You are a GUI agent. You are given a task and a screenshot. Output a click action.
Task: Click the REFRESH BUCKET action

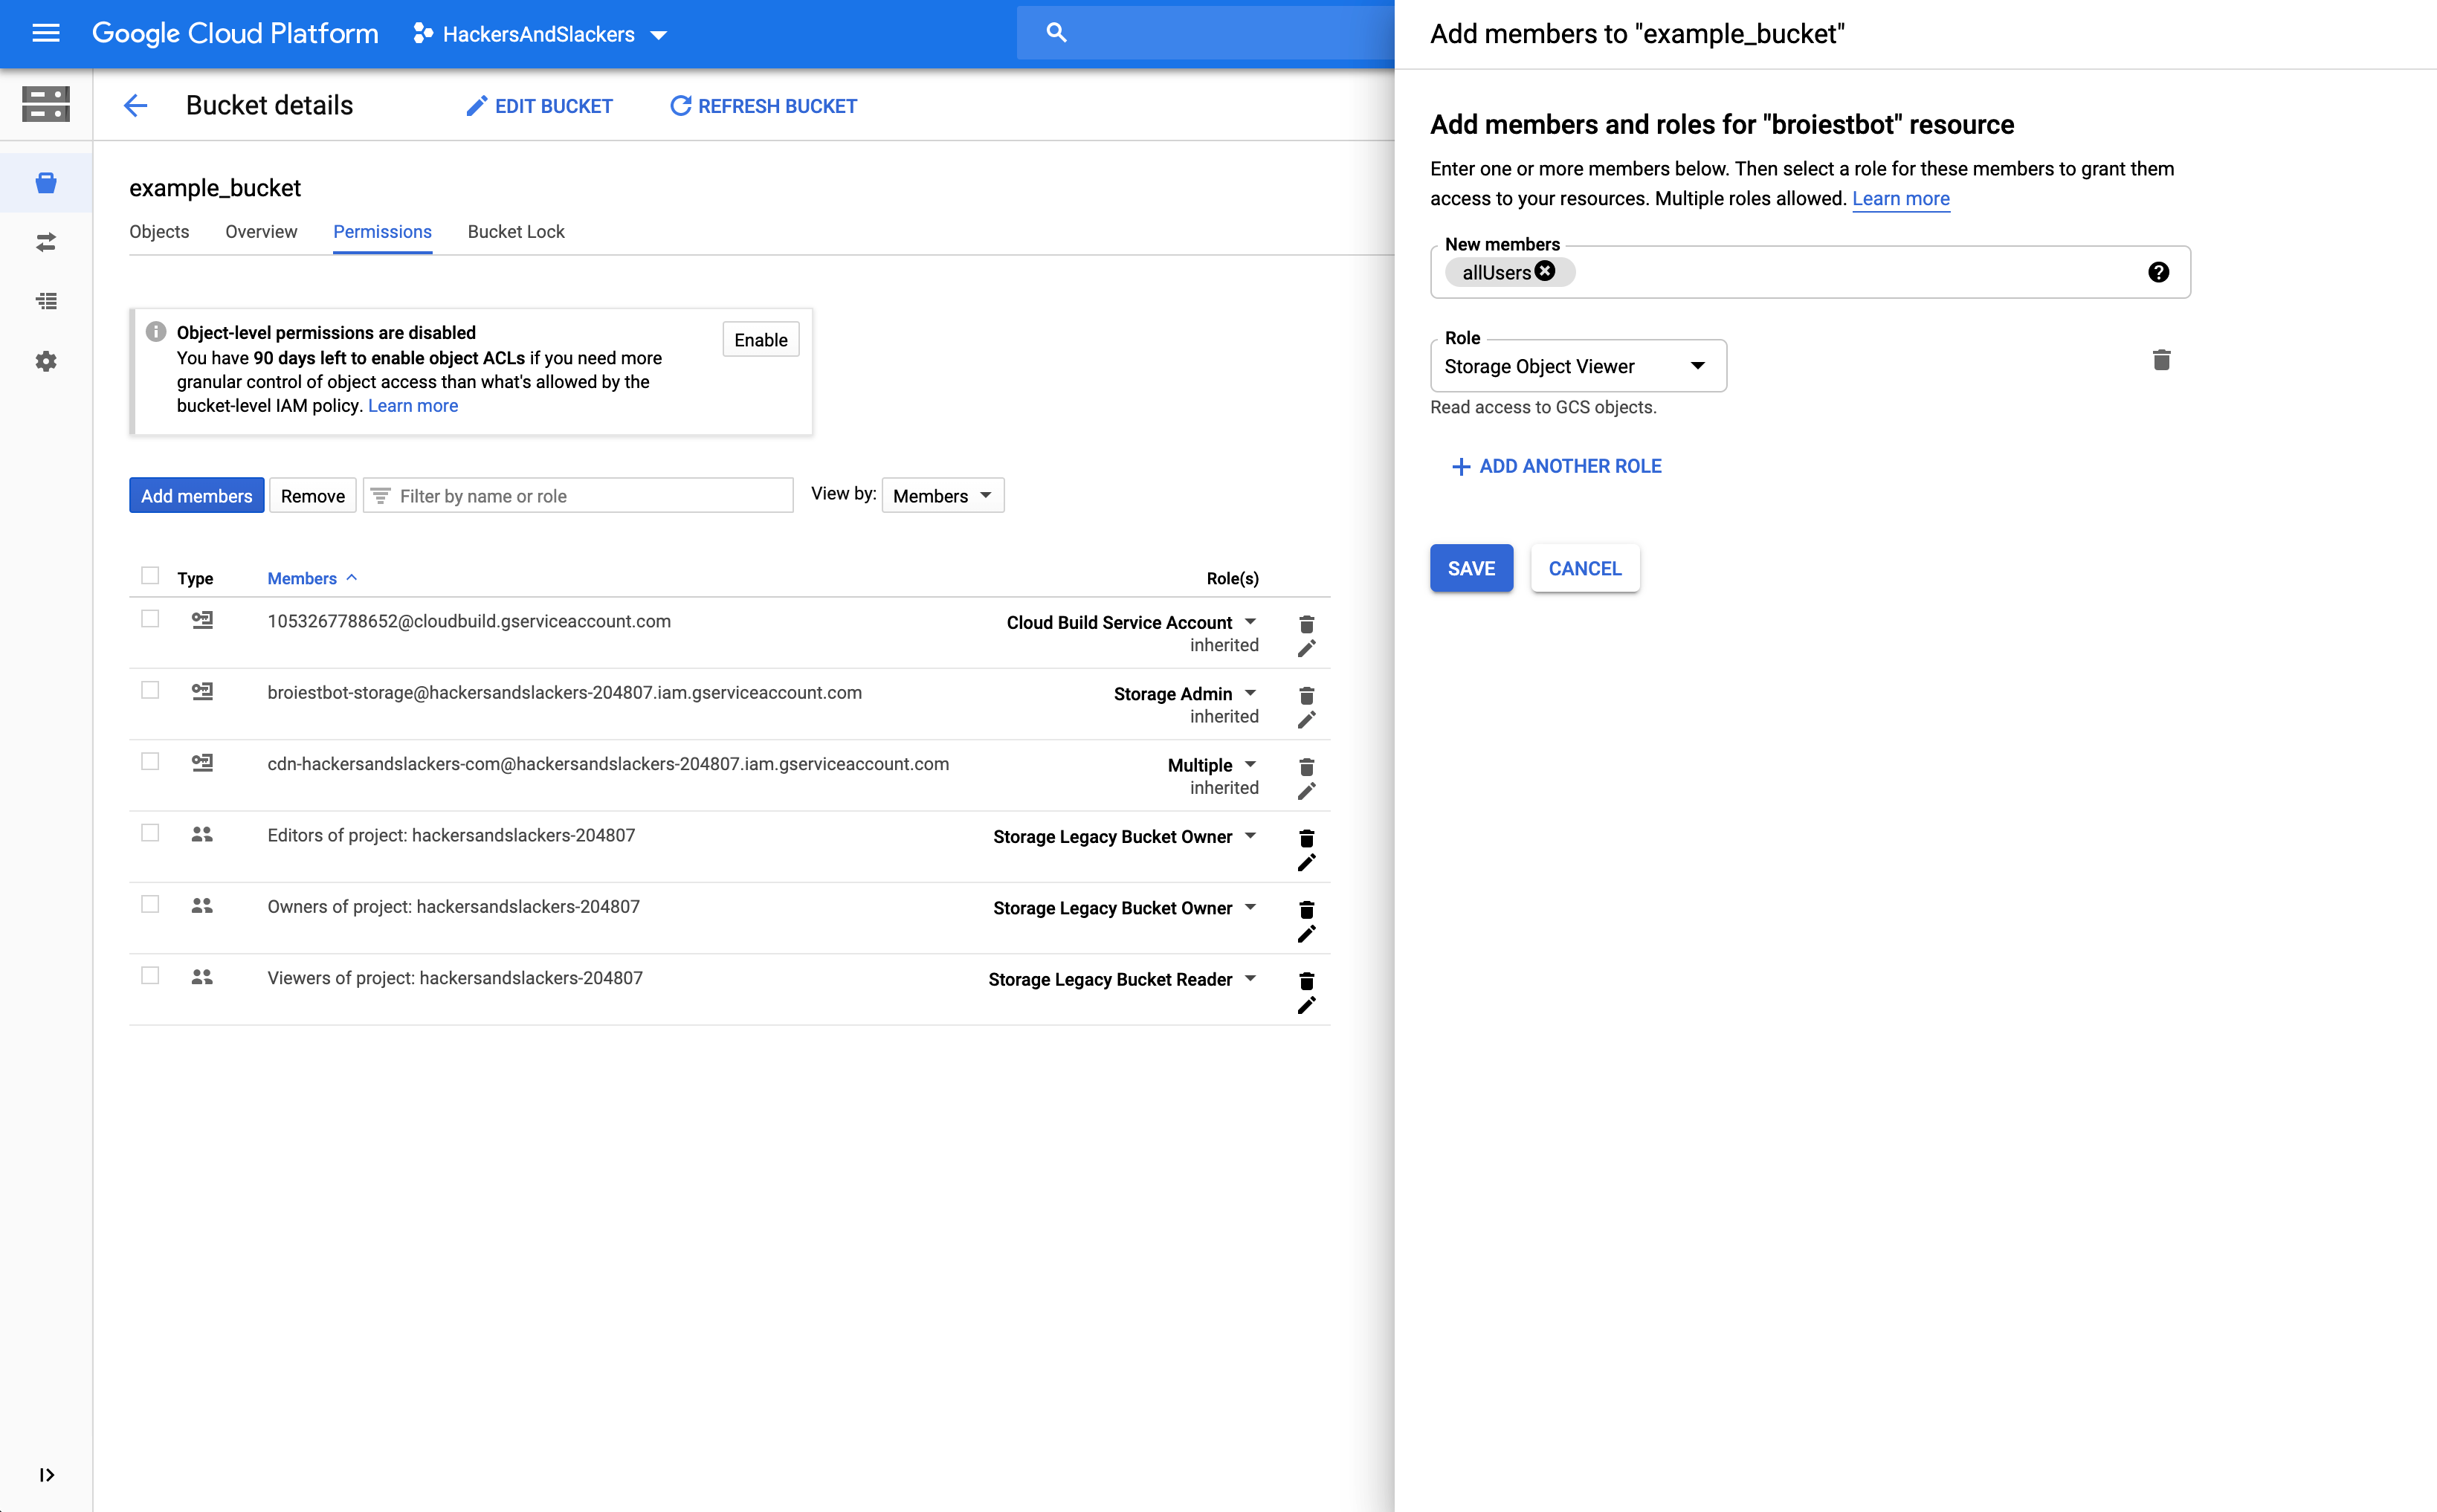click(x=763, y=106)
